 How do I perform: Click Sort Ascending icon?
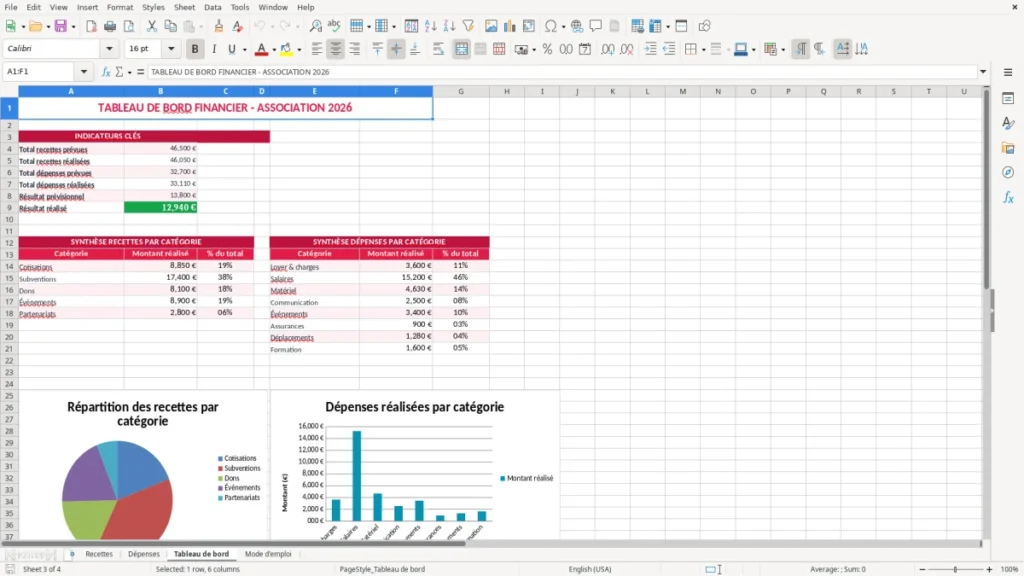click(x=430, y=26)
